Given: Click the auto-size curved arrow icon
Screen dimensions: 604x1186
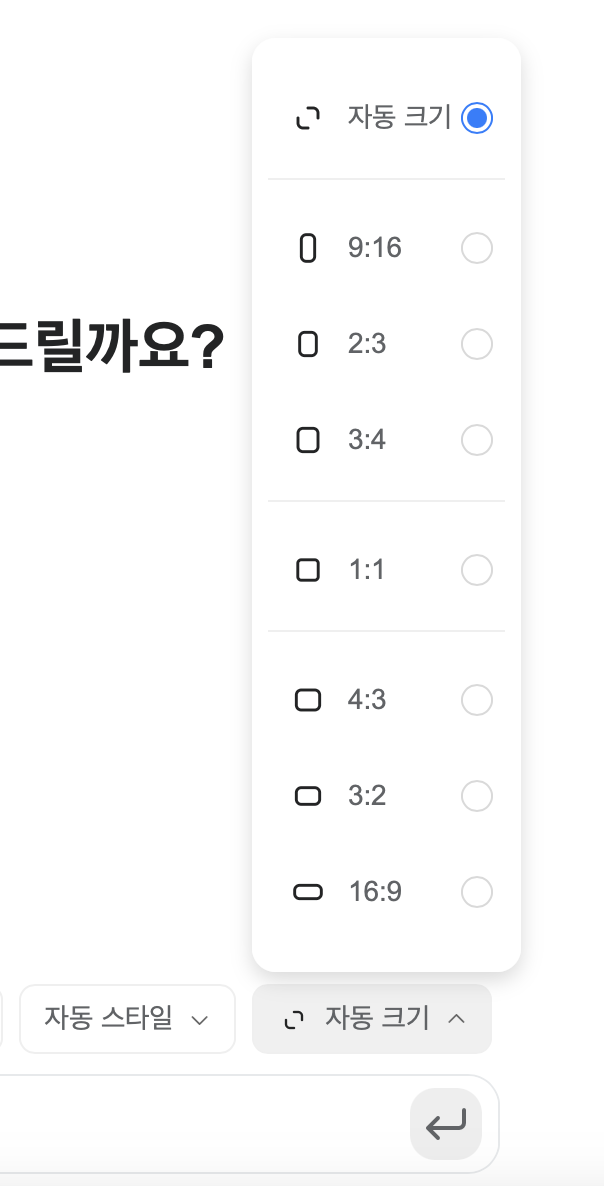Looking at the screenshot, I should tap(308, 117).
